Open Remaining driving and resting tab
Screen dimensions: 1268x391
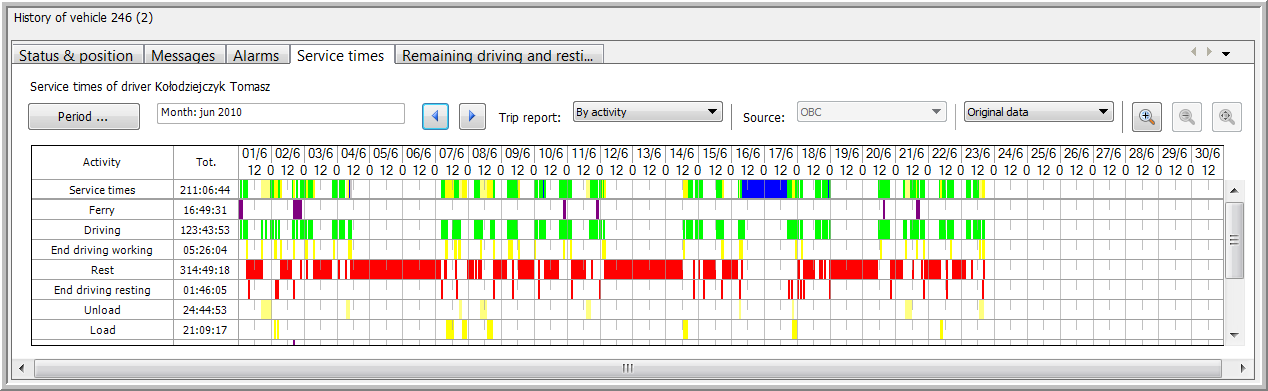[498, 56]
